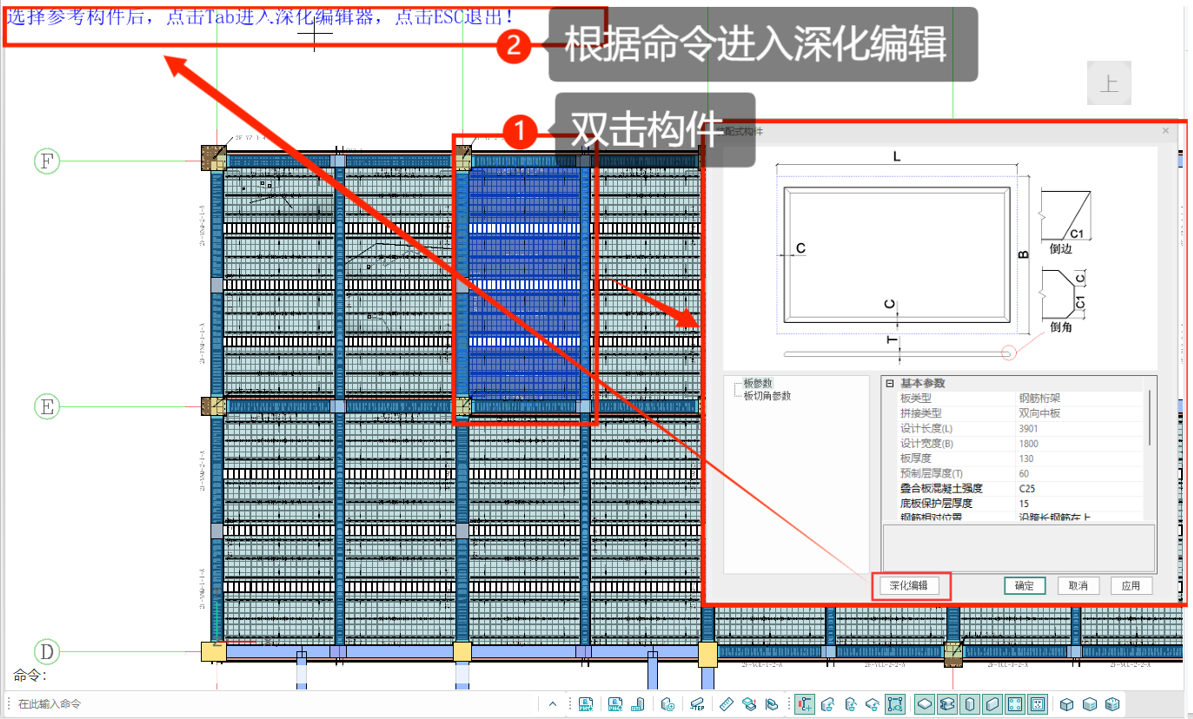Viewport: 1193px width, 719px height.
Task: Click the flat component with basket icon
Action: coord(873,705)
